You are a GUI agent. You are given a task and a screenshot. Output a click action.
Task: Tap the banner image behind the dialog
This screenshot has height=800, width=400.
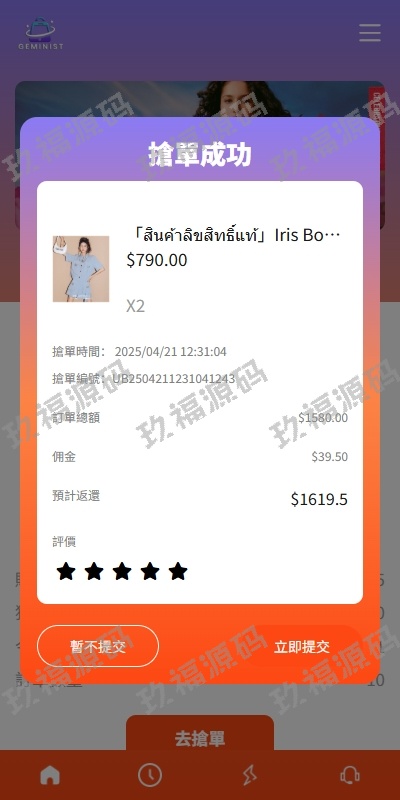[200, 99]
